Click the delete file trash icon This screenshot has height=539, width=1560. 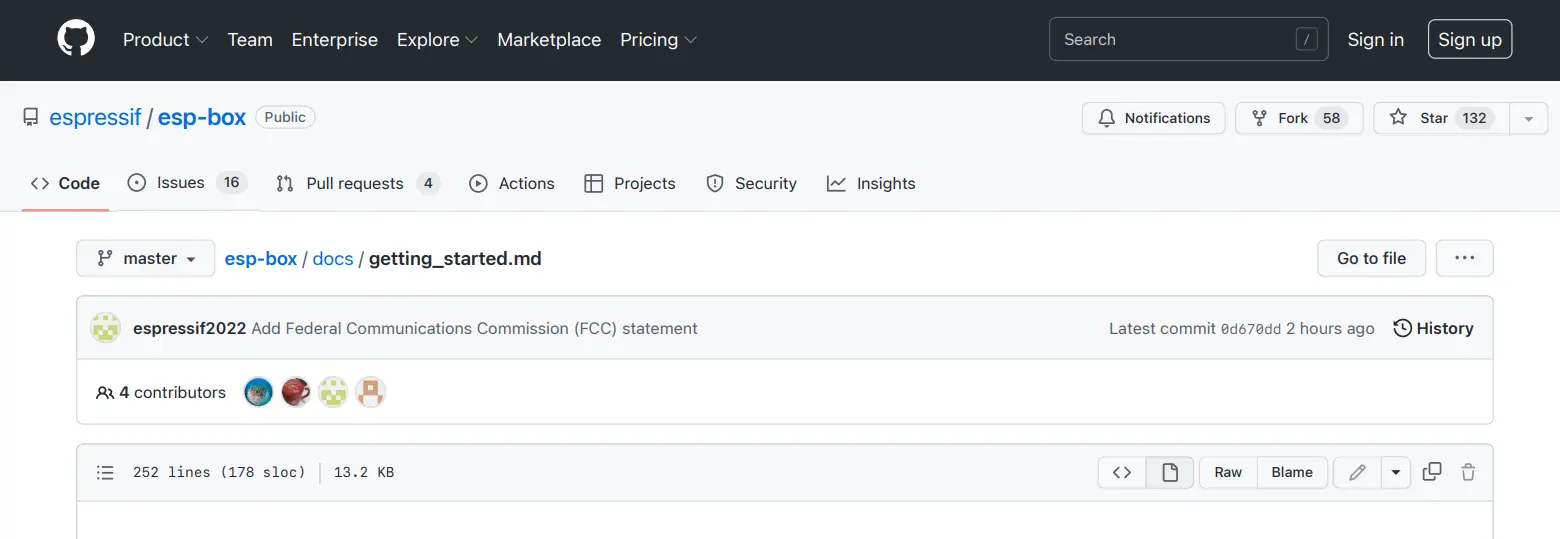click(1468, 472)
